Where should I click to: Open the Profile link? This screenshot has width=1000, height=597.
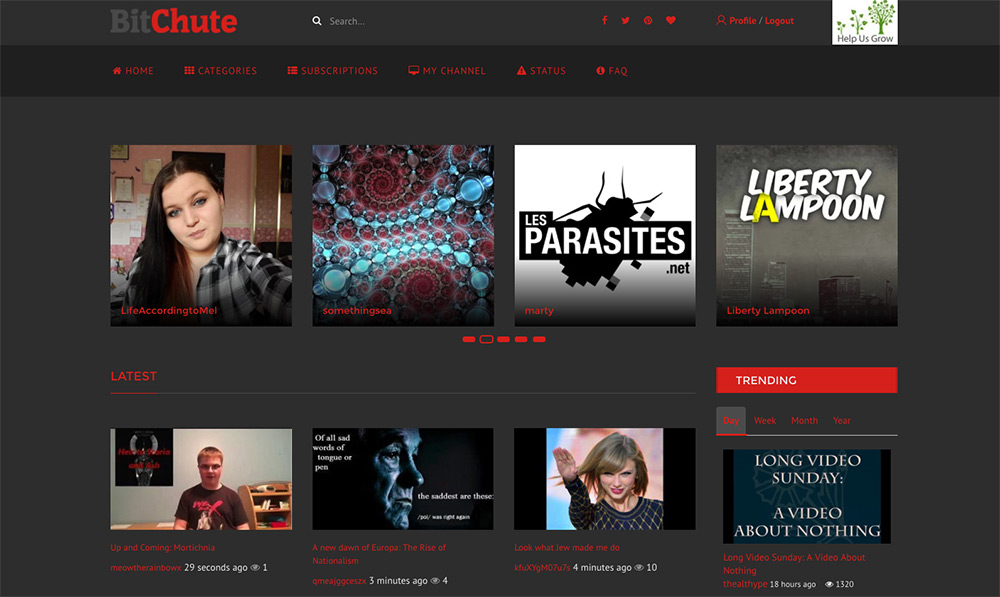pyautogui.click(x=743, y=20)
